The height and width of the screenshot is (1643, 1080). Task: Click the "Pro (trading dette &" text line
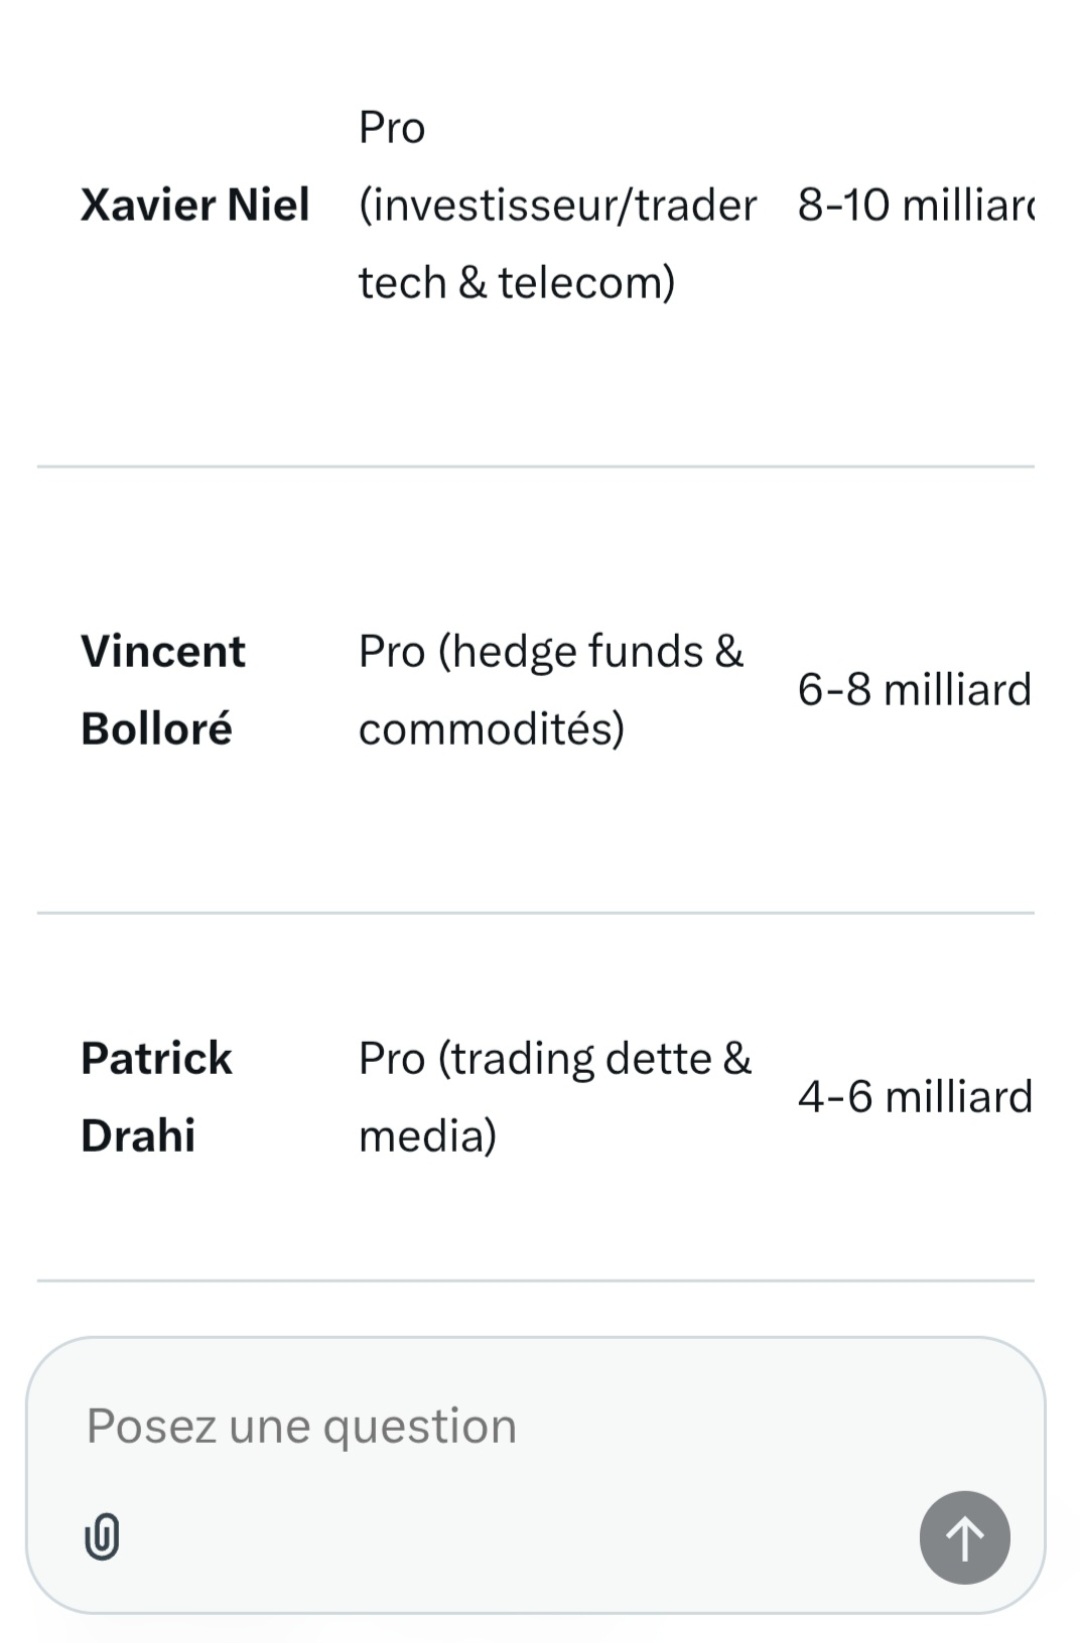pos(555,1058)
